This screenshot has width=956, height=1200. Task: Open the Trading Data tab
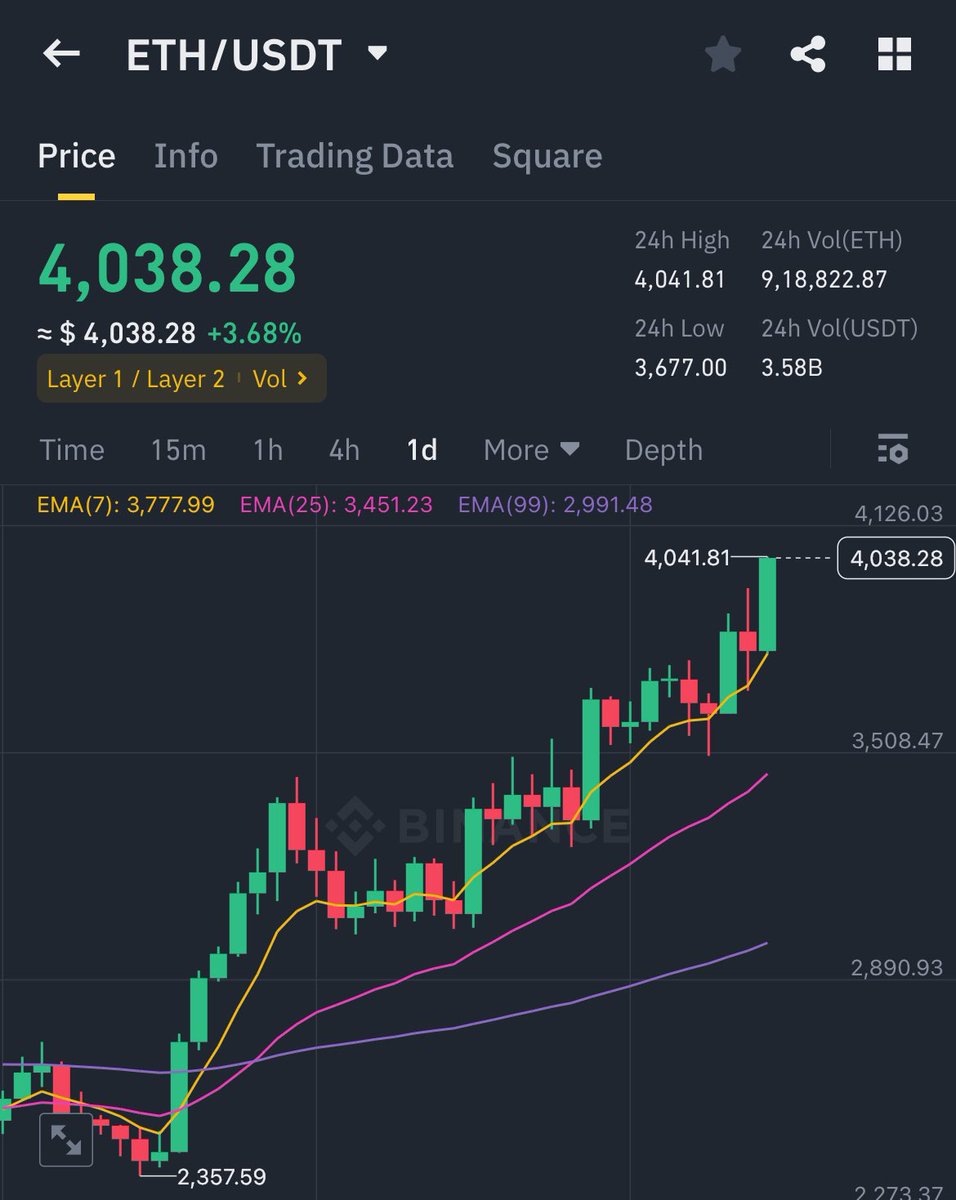point(355,156)
